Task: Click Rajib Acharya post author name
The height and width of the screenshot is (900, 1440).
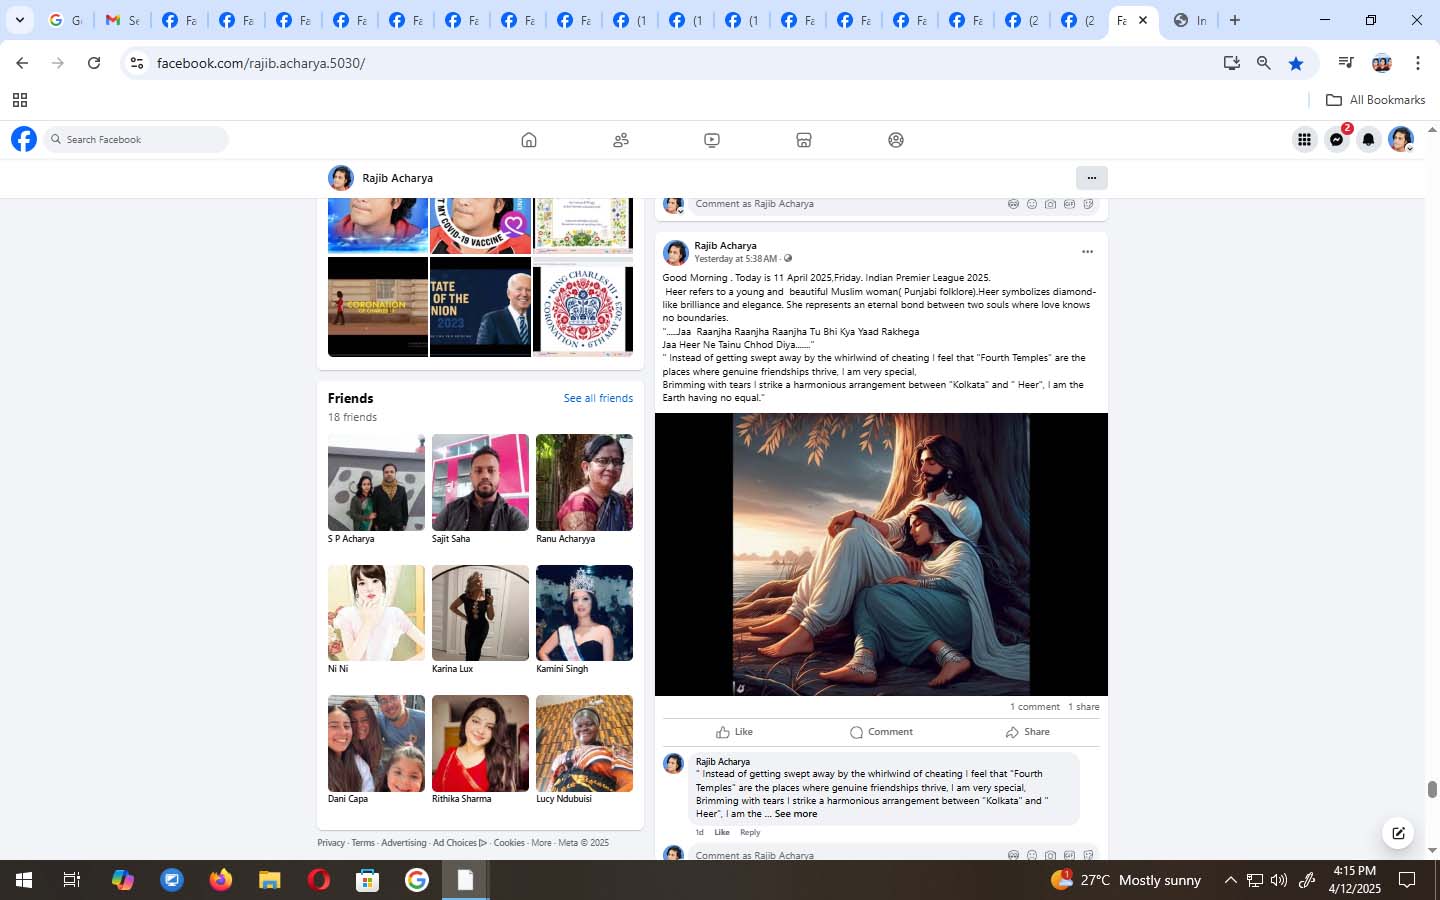Action: pos(725,245)
